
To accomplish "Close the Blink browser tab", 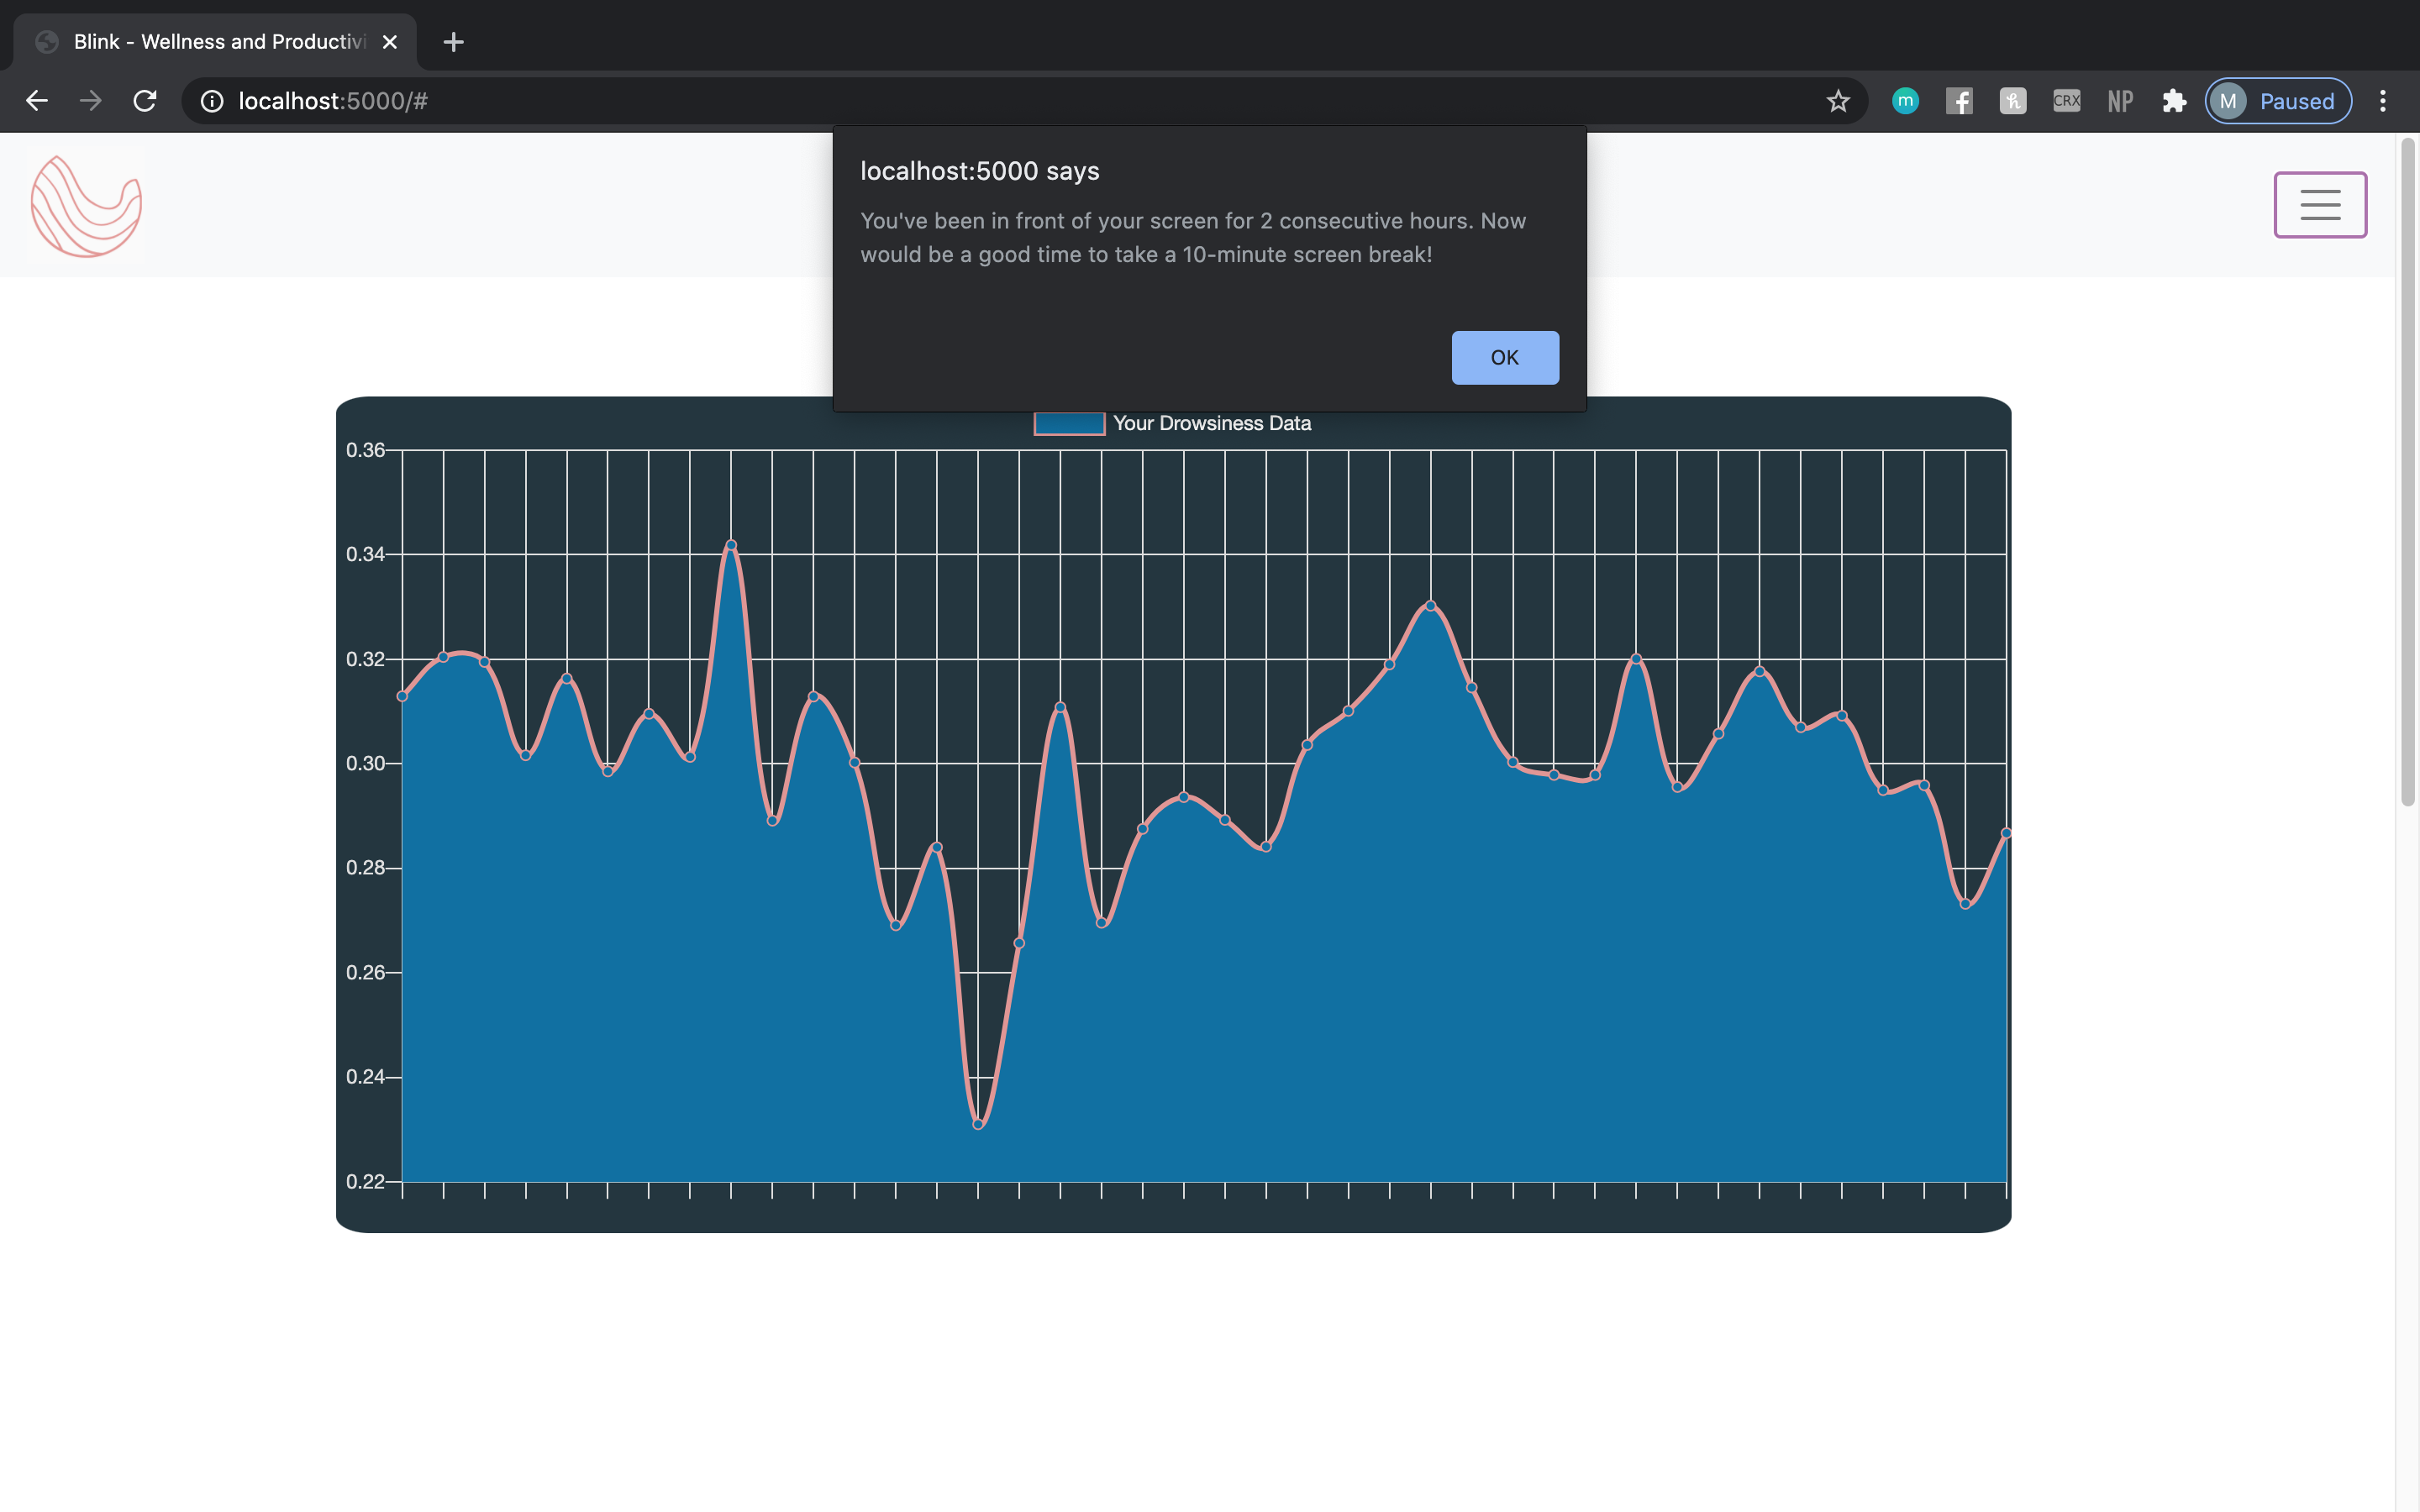I will (390, 42).
